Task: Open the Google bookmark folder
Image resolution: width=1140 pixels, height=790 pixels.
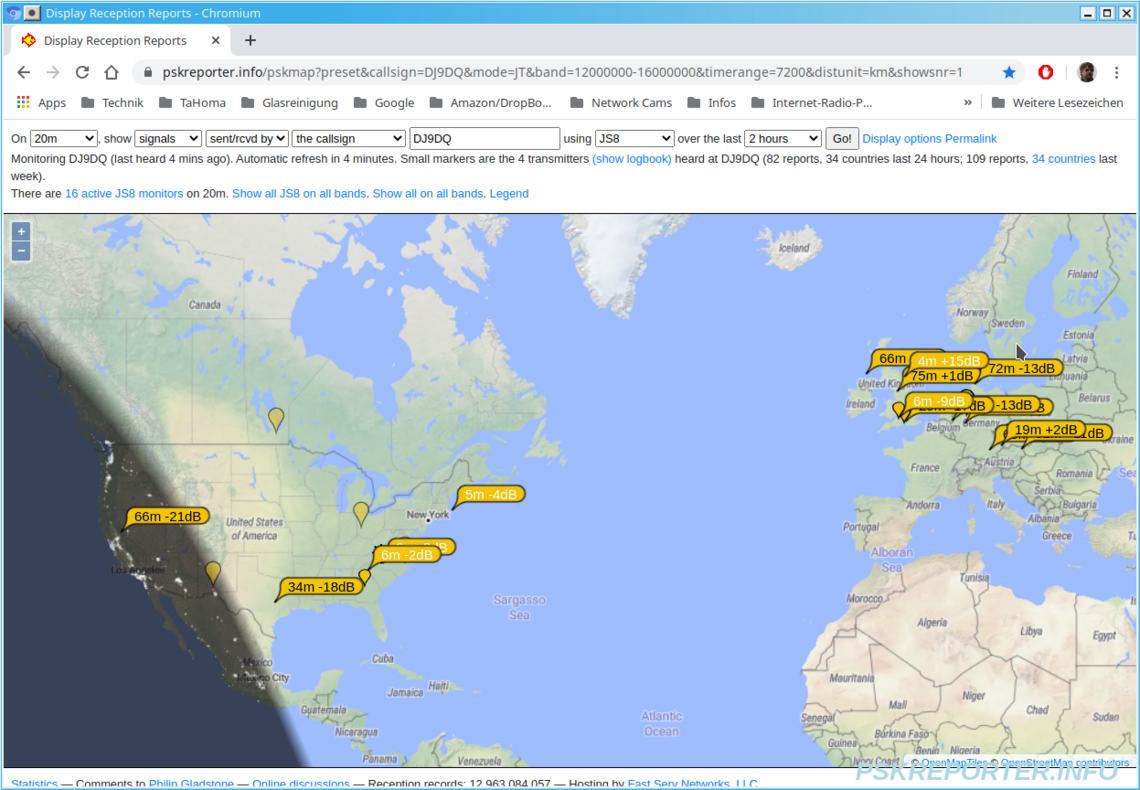Action: pos(384,102)
